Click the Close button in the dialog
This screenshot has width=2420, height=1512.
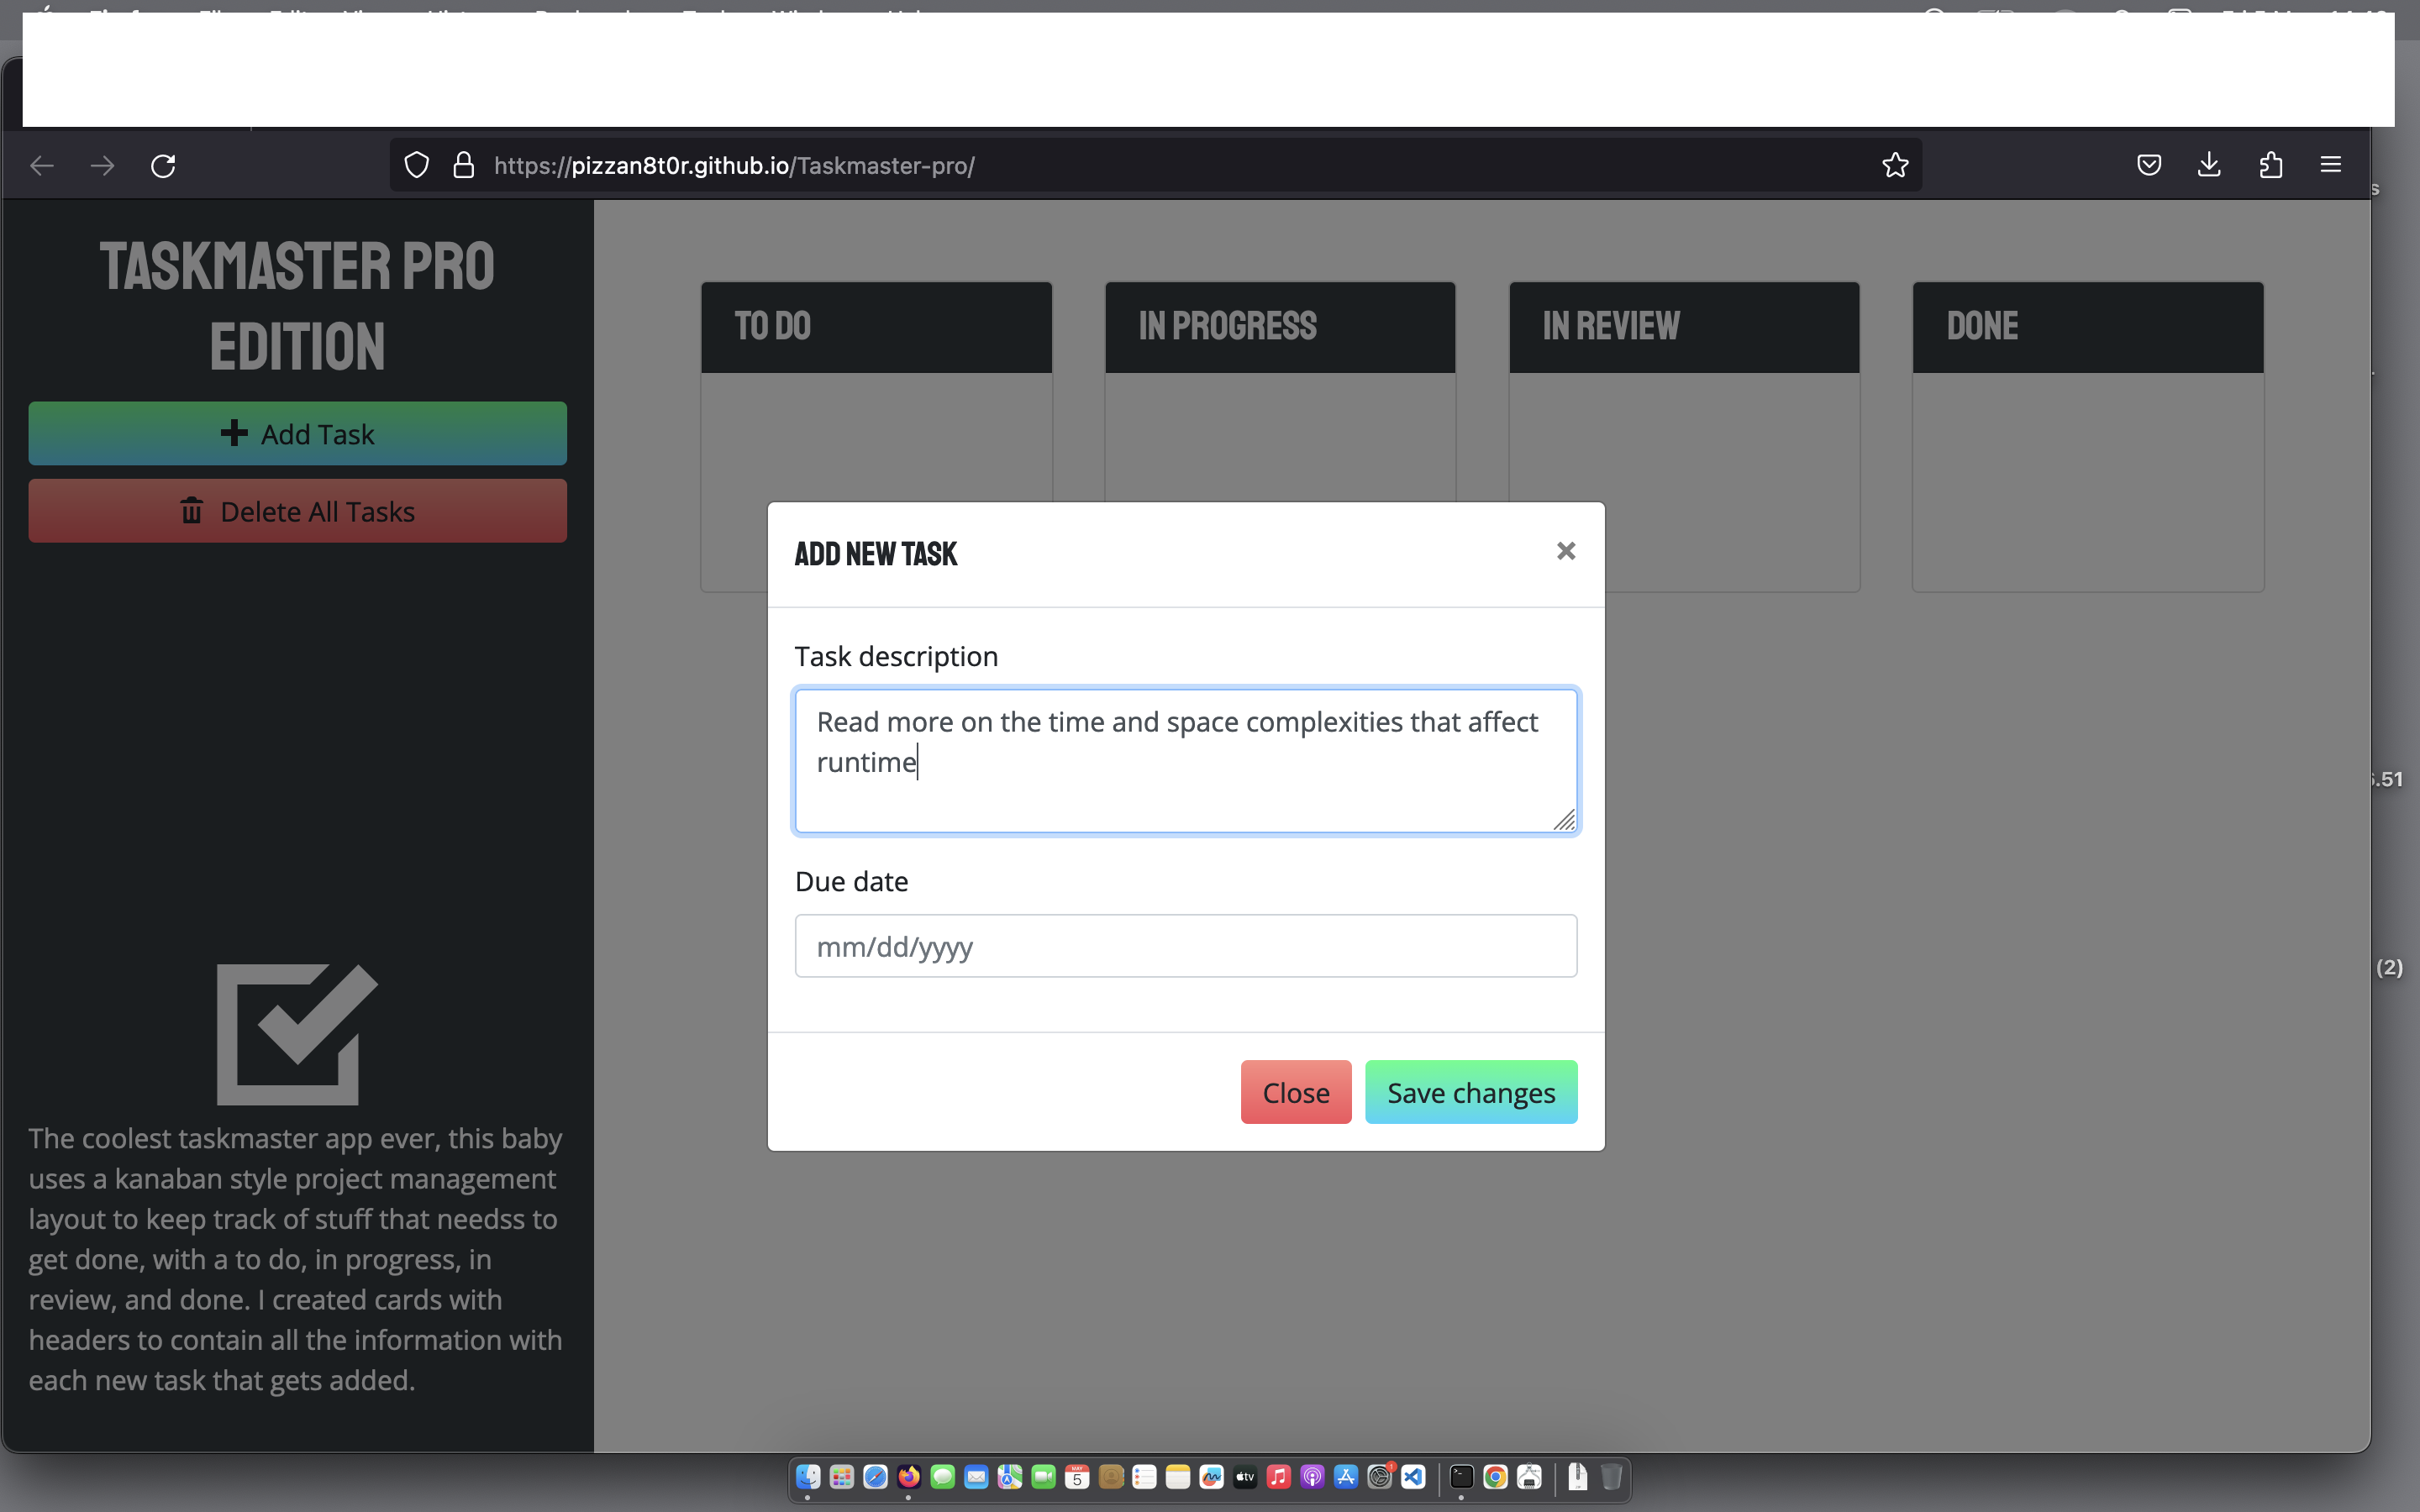[1295, 1091]
